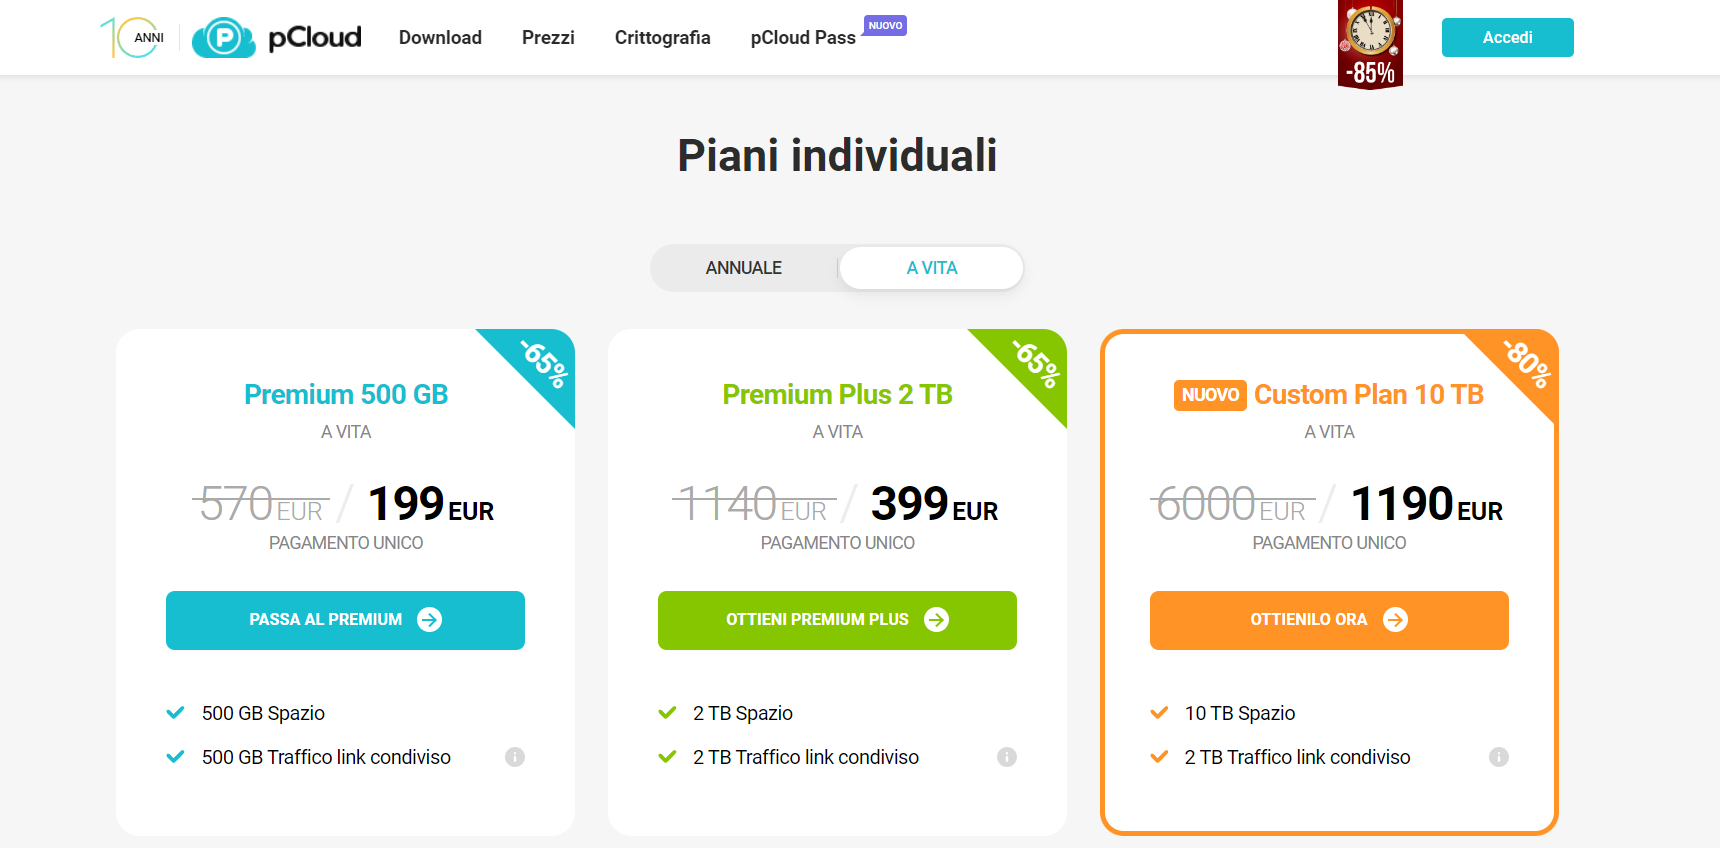Show info for Premium Plus link traffic
The width and height of the screenshot is (1720, 848).
pyautogui.click(x=1007, y=757)
